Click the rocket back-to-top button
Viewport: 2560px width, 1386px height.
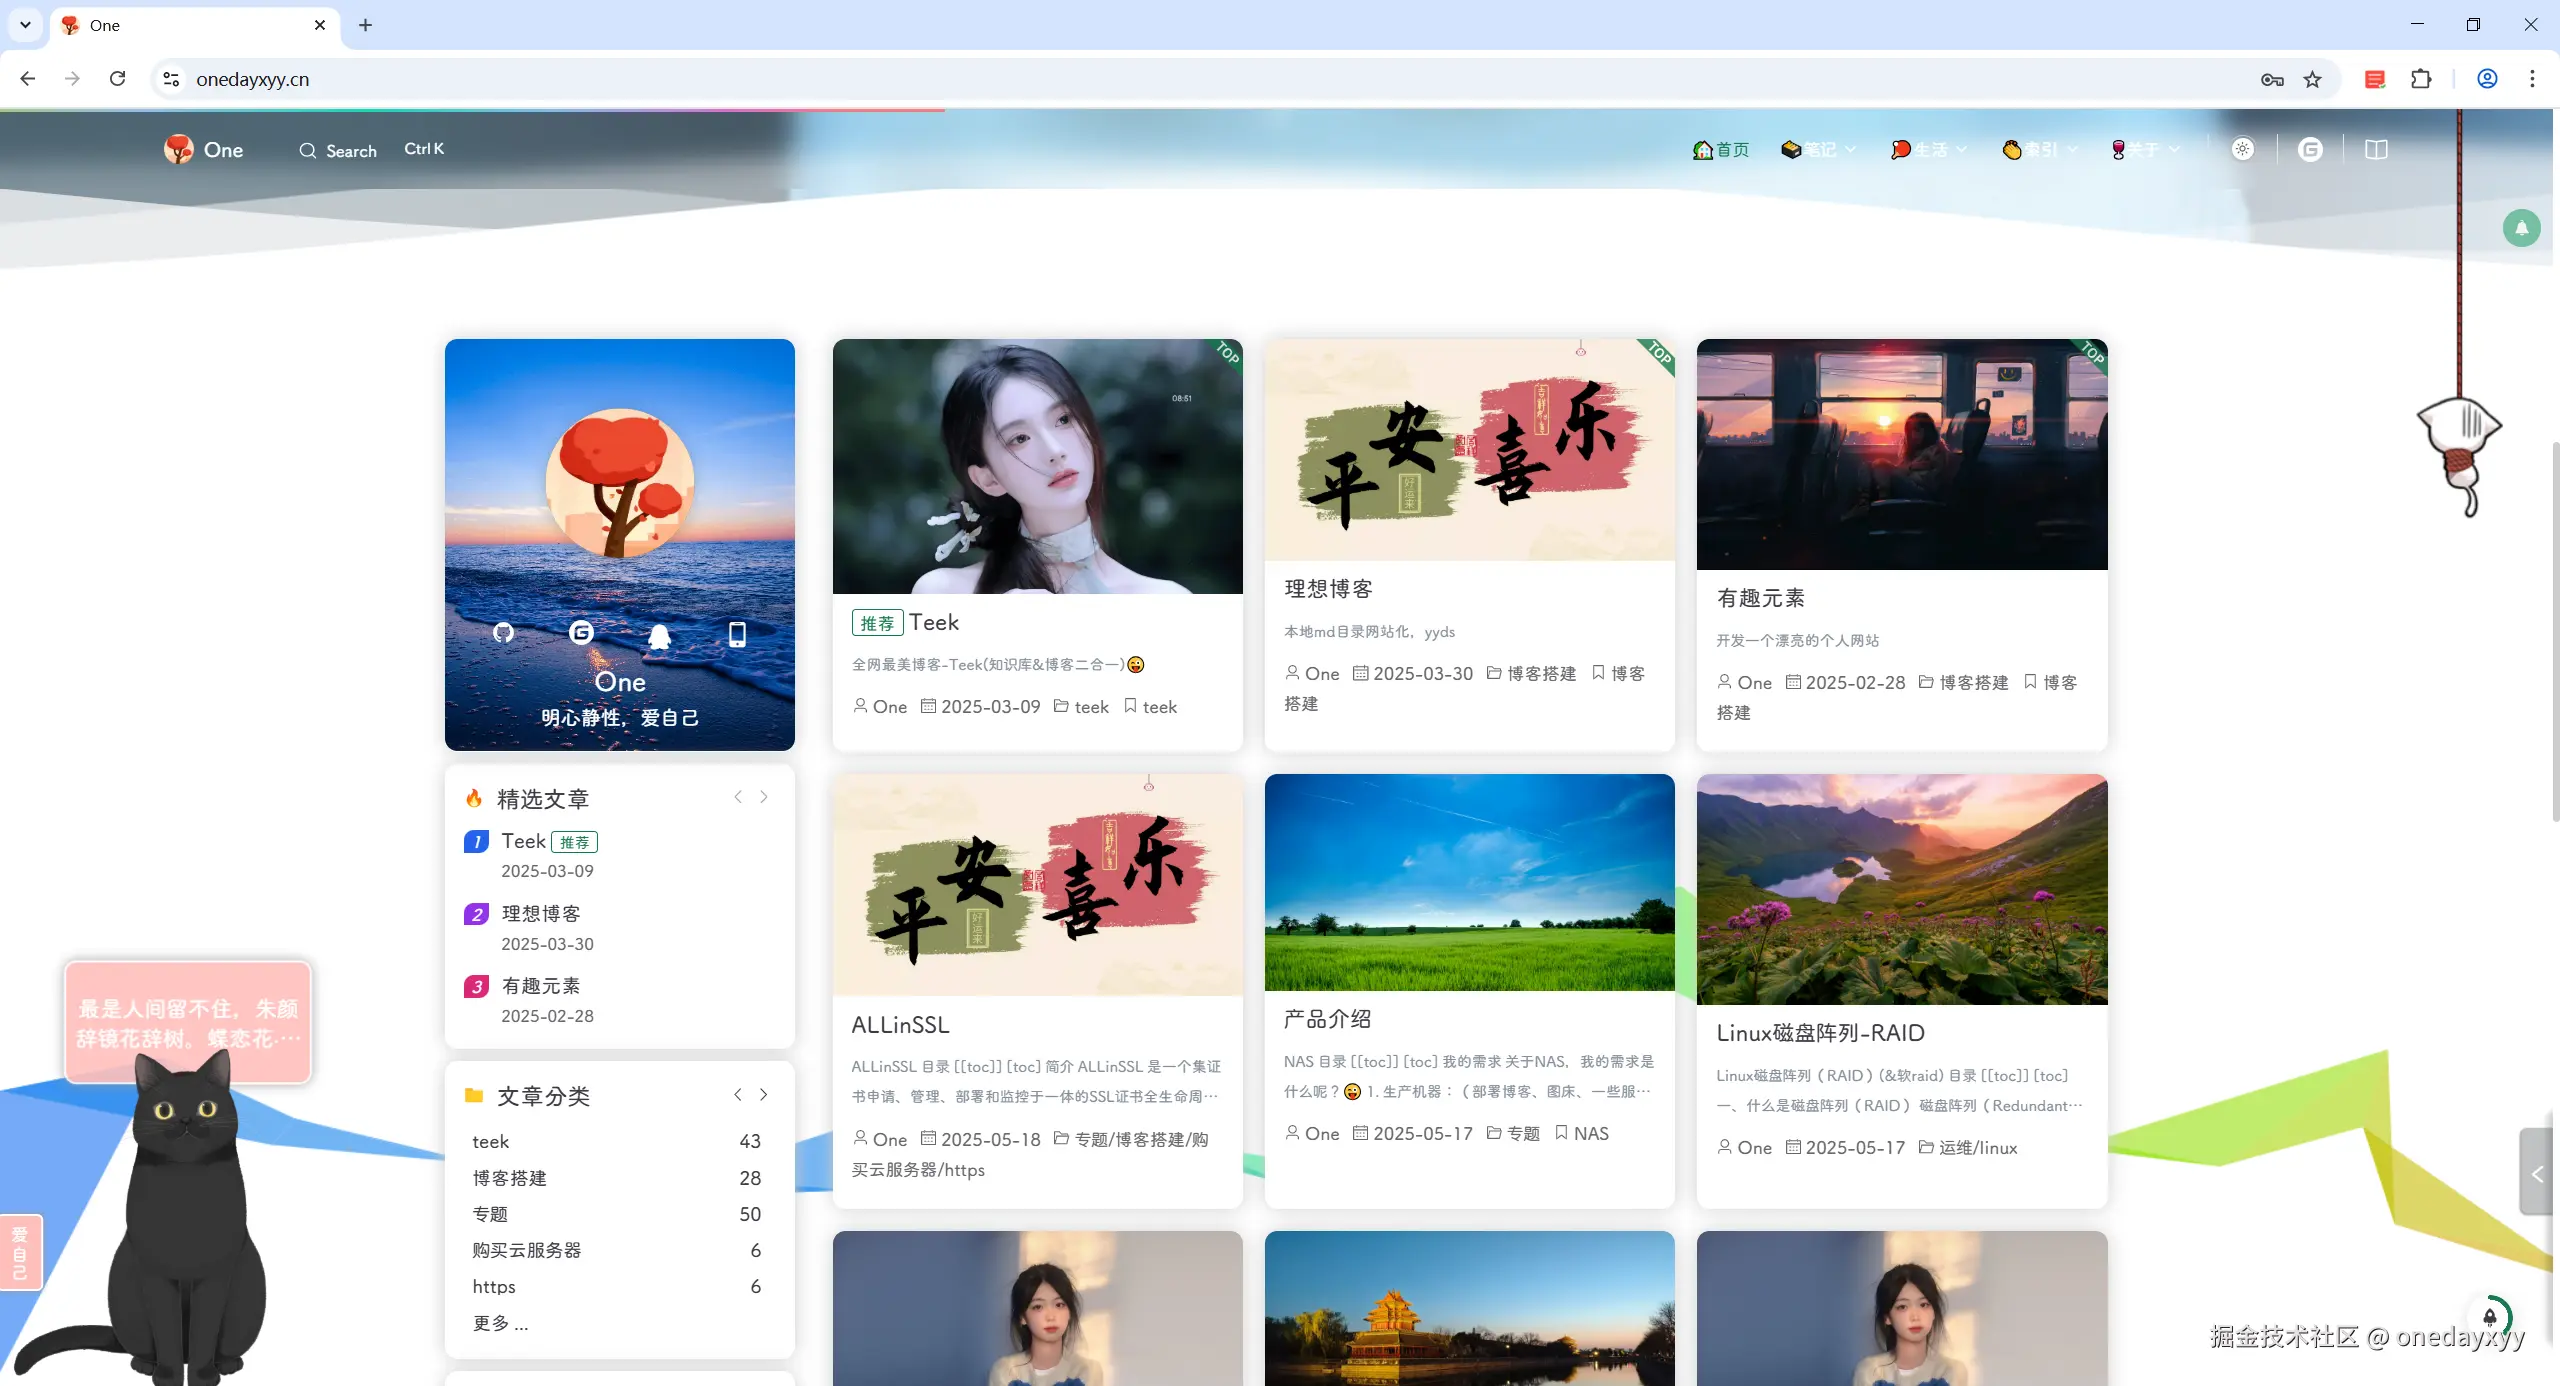point(2489,1317)
